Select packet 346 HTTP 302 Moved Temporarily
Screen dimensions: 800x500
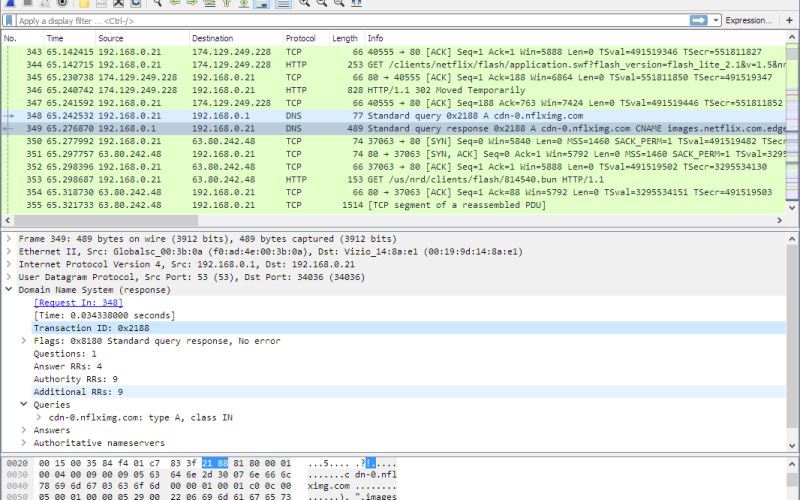(x=393, y=90)
